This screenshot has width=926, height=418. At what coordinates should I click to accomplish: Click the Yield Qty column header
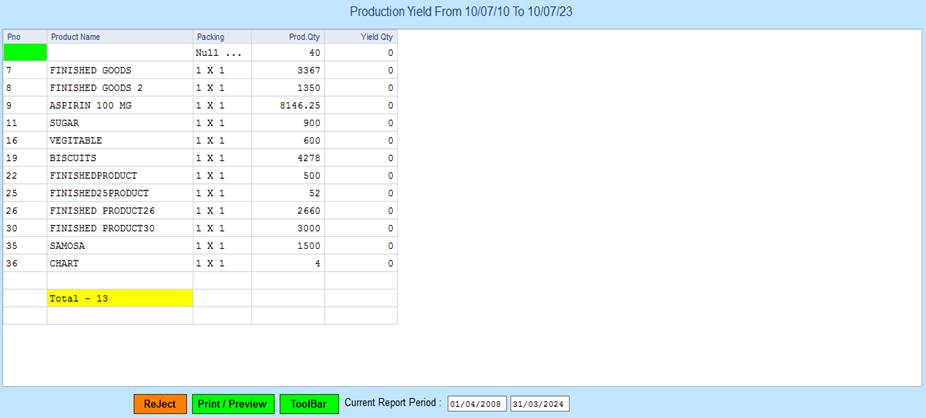click(x=360, y=37)
